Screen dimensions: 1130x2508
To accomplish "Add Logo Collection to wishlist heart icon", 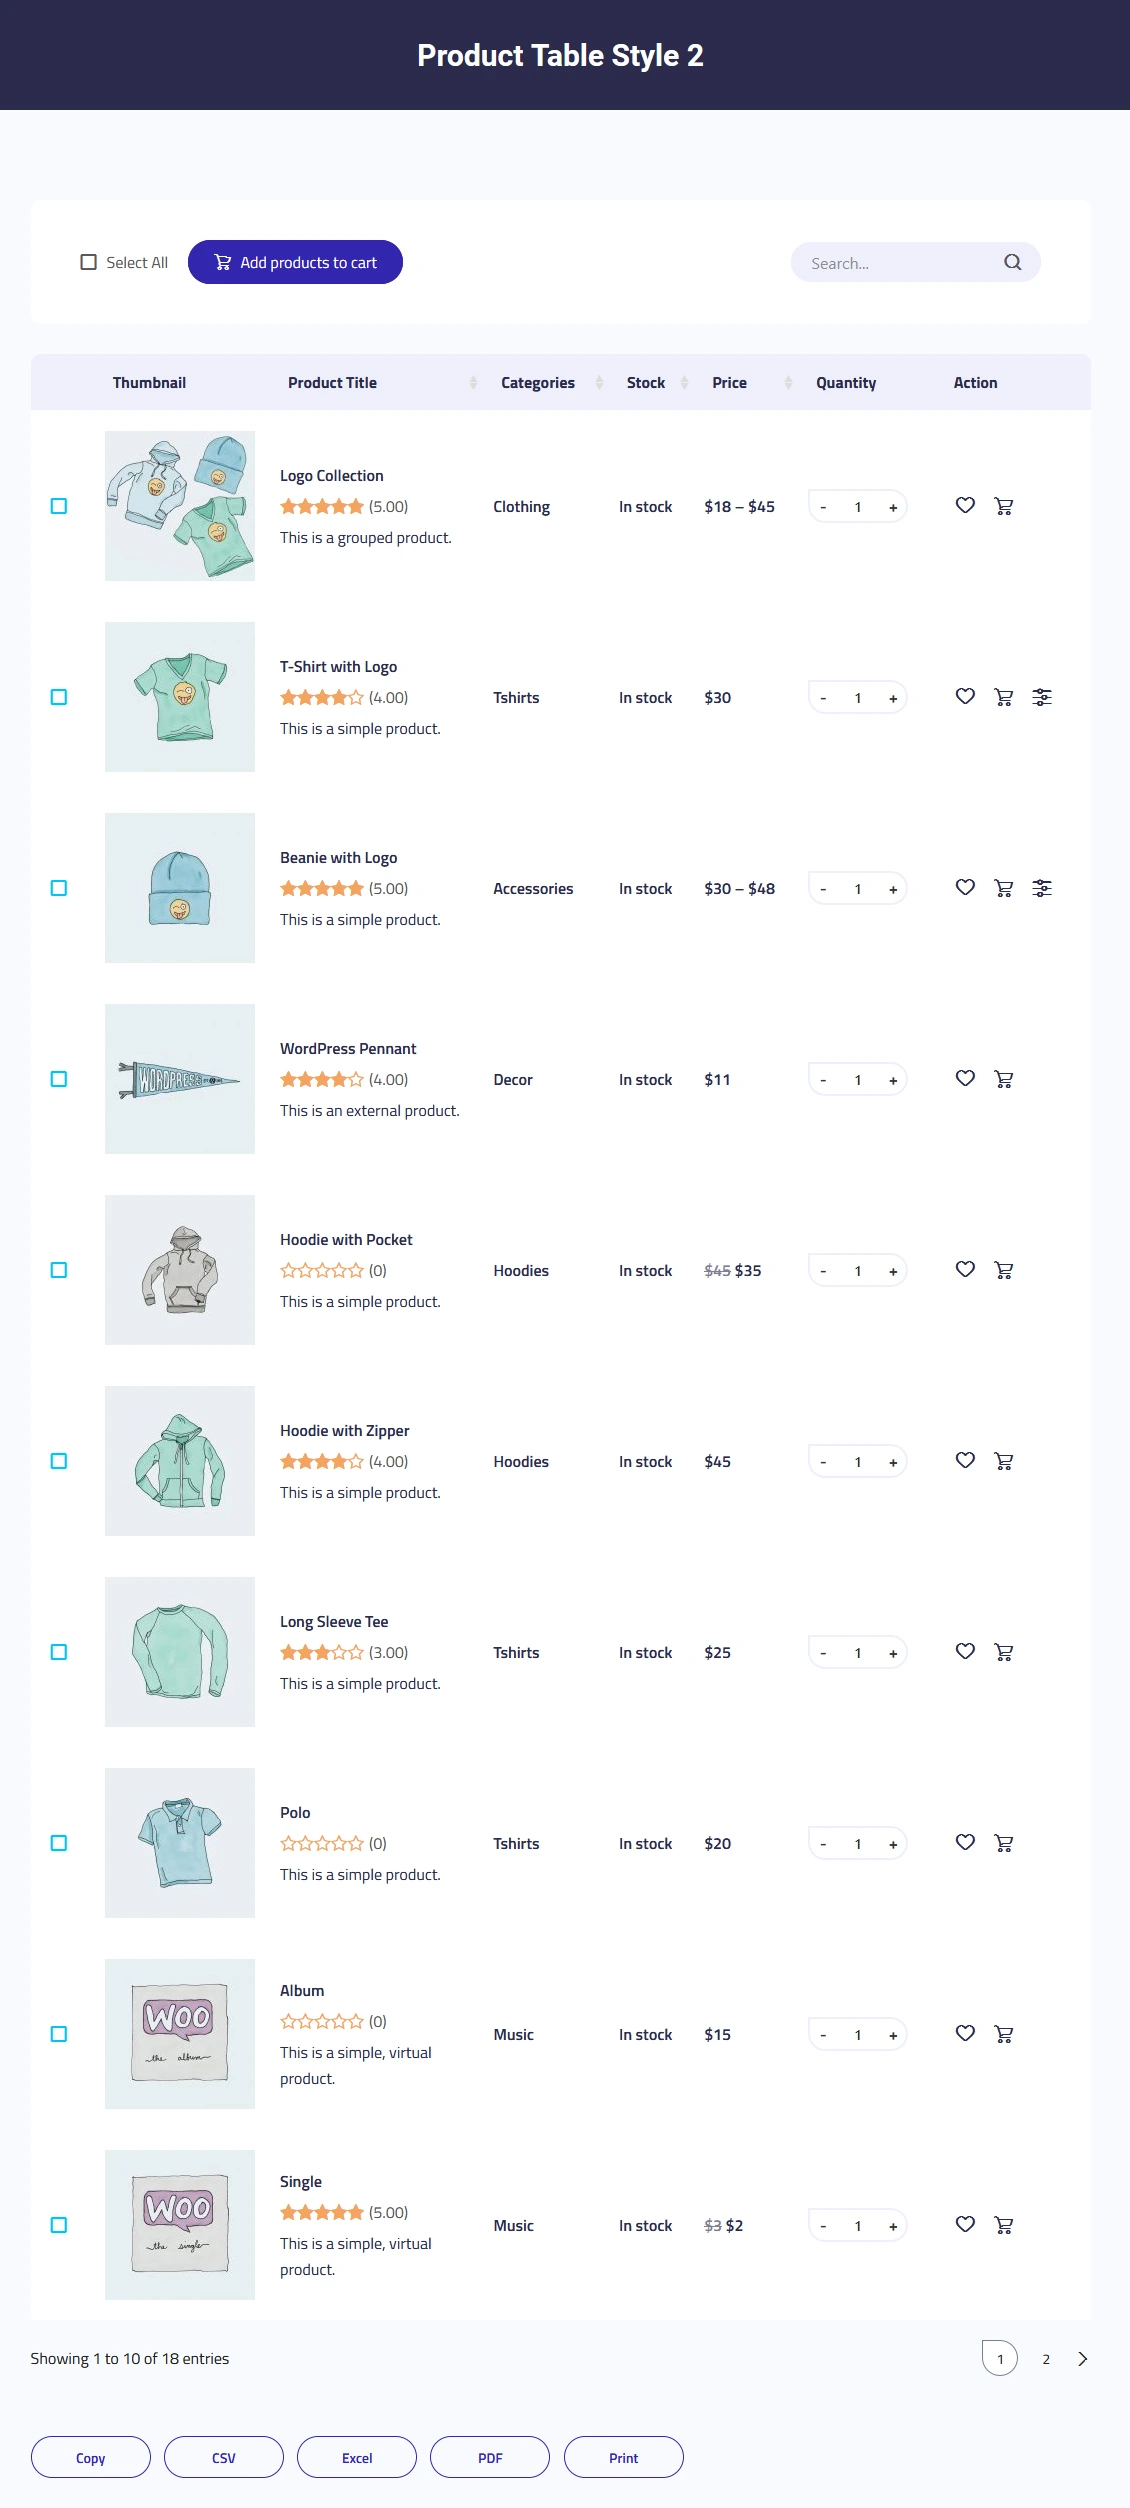I will pos(965,506).
